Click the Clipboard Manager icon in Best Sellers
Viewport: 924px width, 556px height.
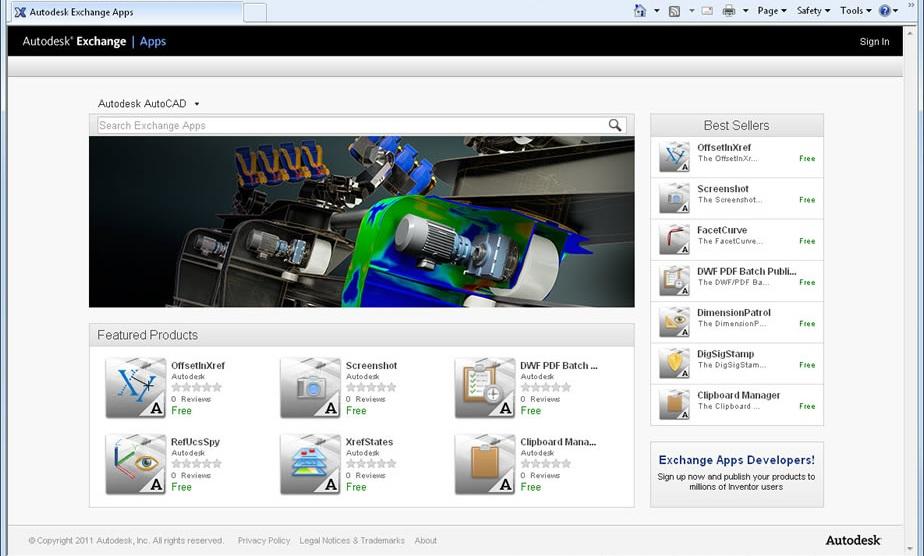pyautogui.click(x=674, y=404)
